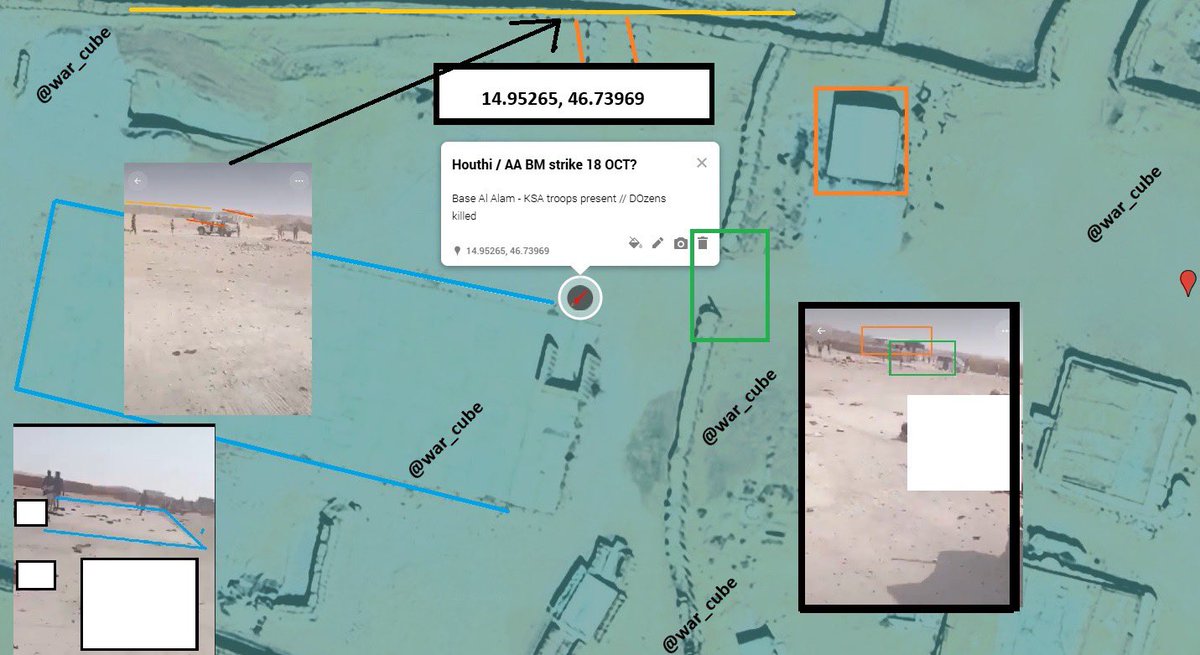Click the pencil edit icon in popup
Viewport: 1200px width, 655px height.
[x=657, y=243]
